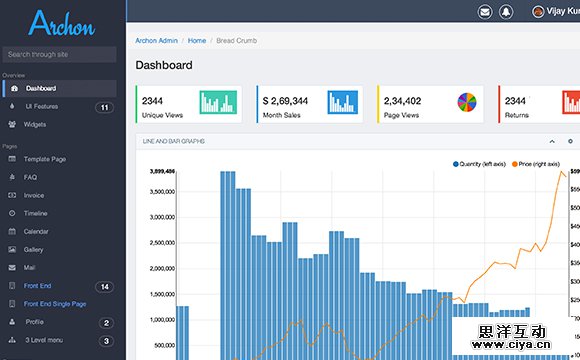Click the UI Features droplet icon
The width and height of the screenshot is (580, 360).
pos(12,107)
